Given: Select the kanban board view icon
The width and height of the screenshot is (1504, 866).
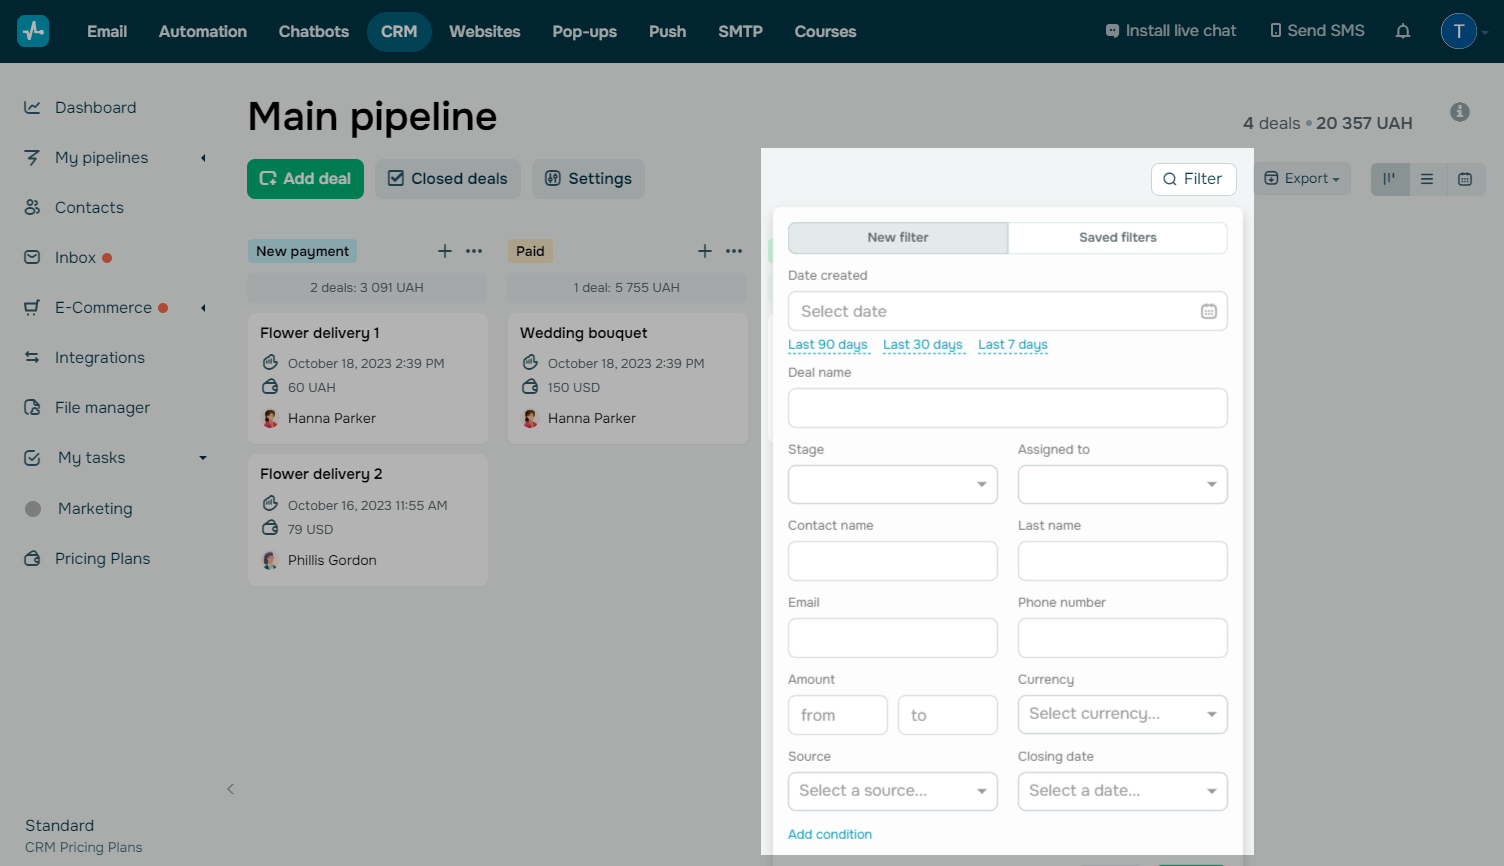Looking at the screenshot, I should pos(1389,179).
